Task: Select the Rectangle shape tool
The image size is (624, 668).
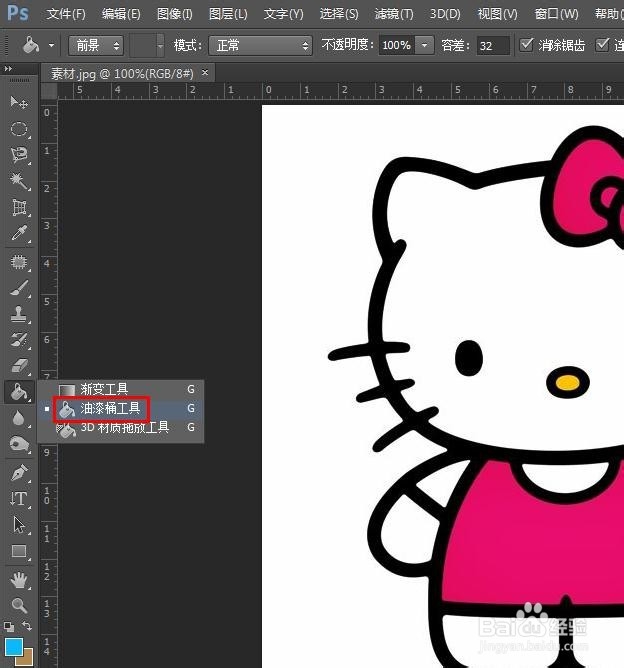Action: [19, 551]
